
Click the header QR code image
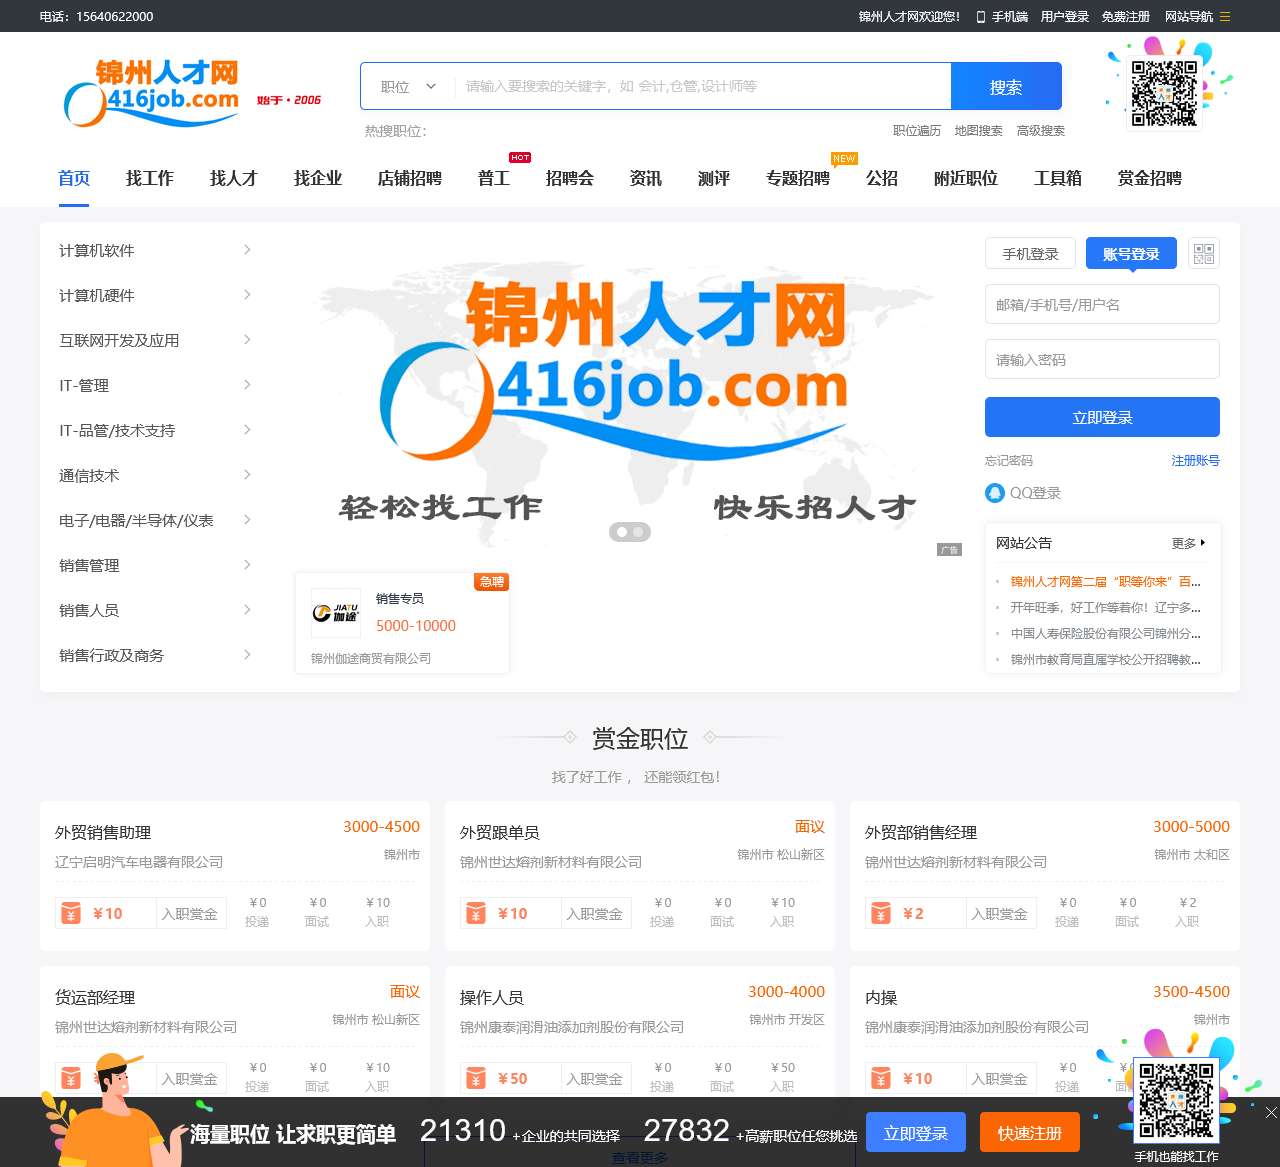pyautogui.click(x=1164, y=92)
